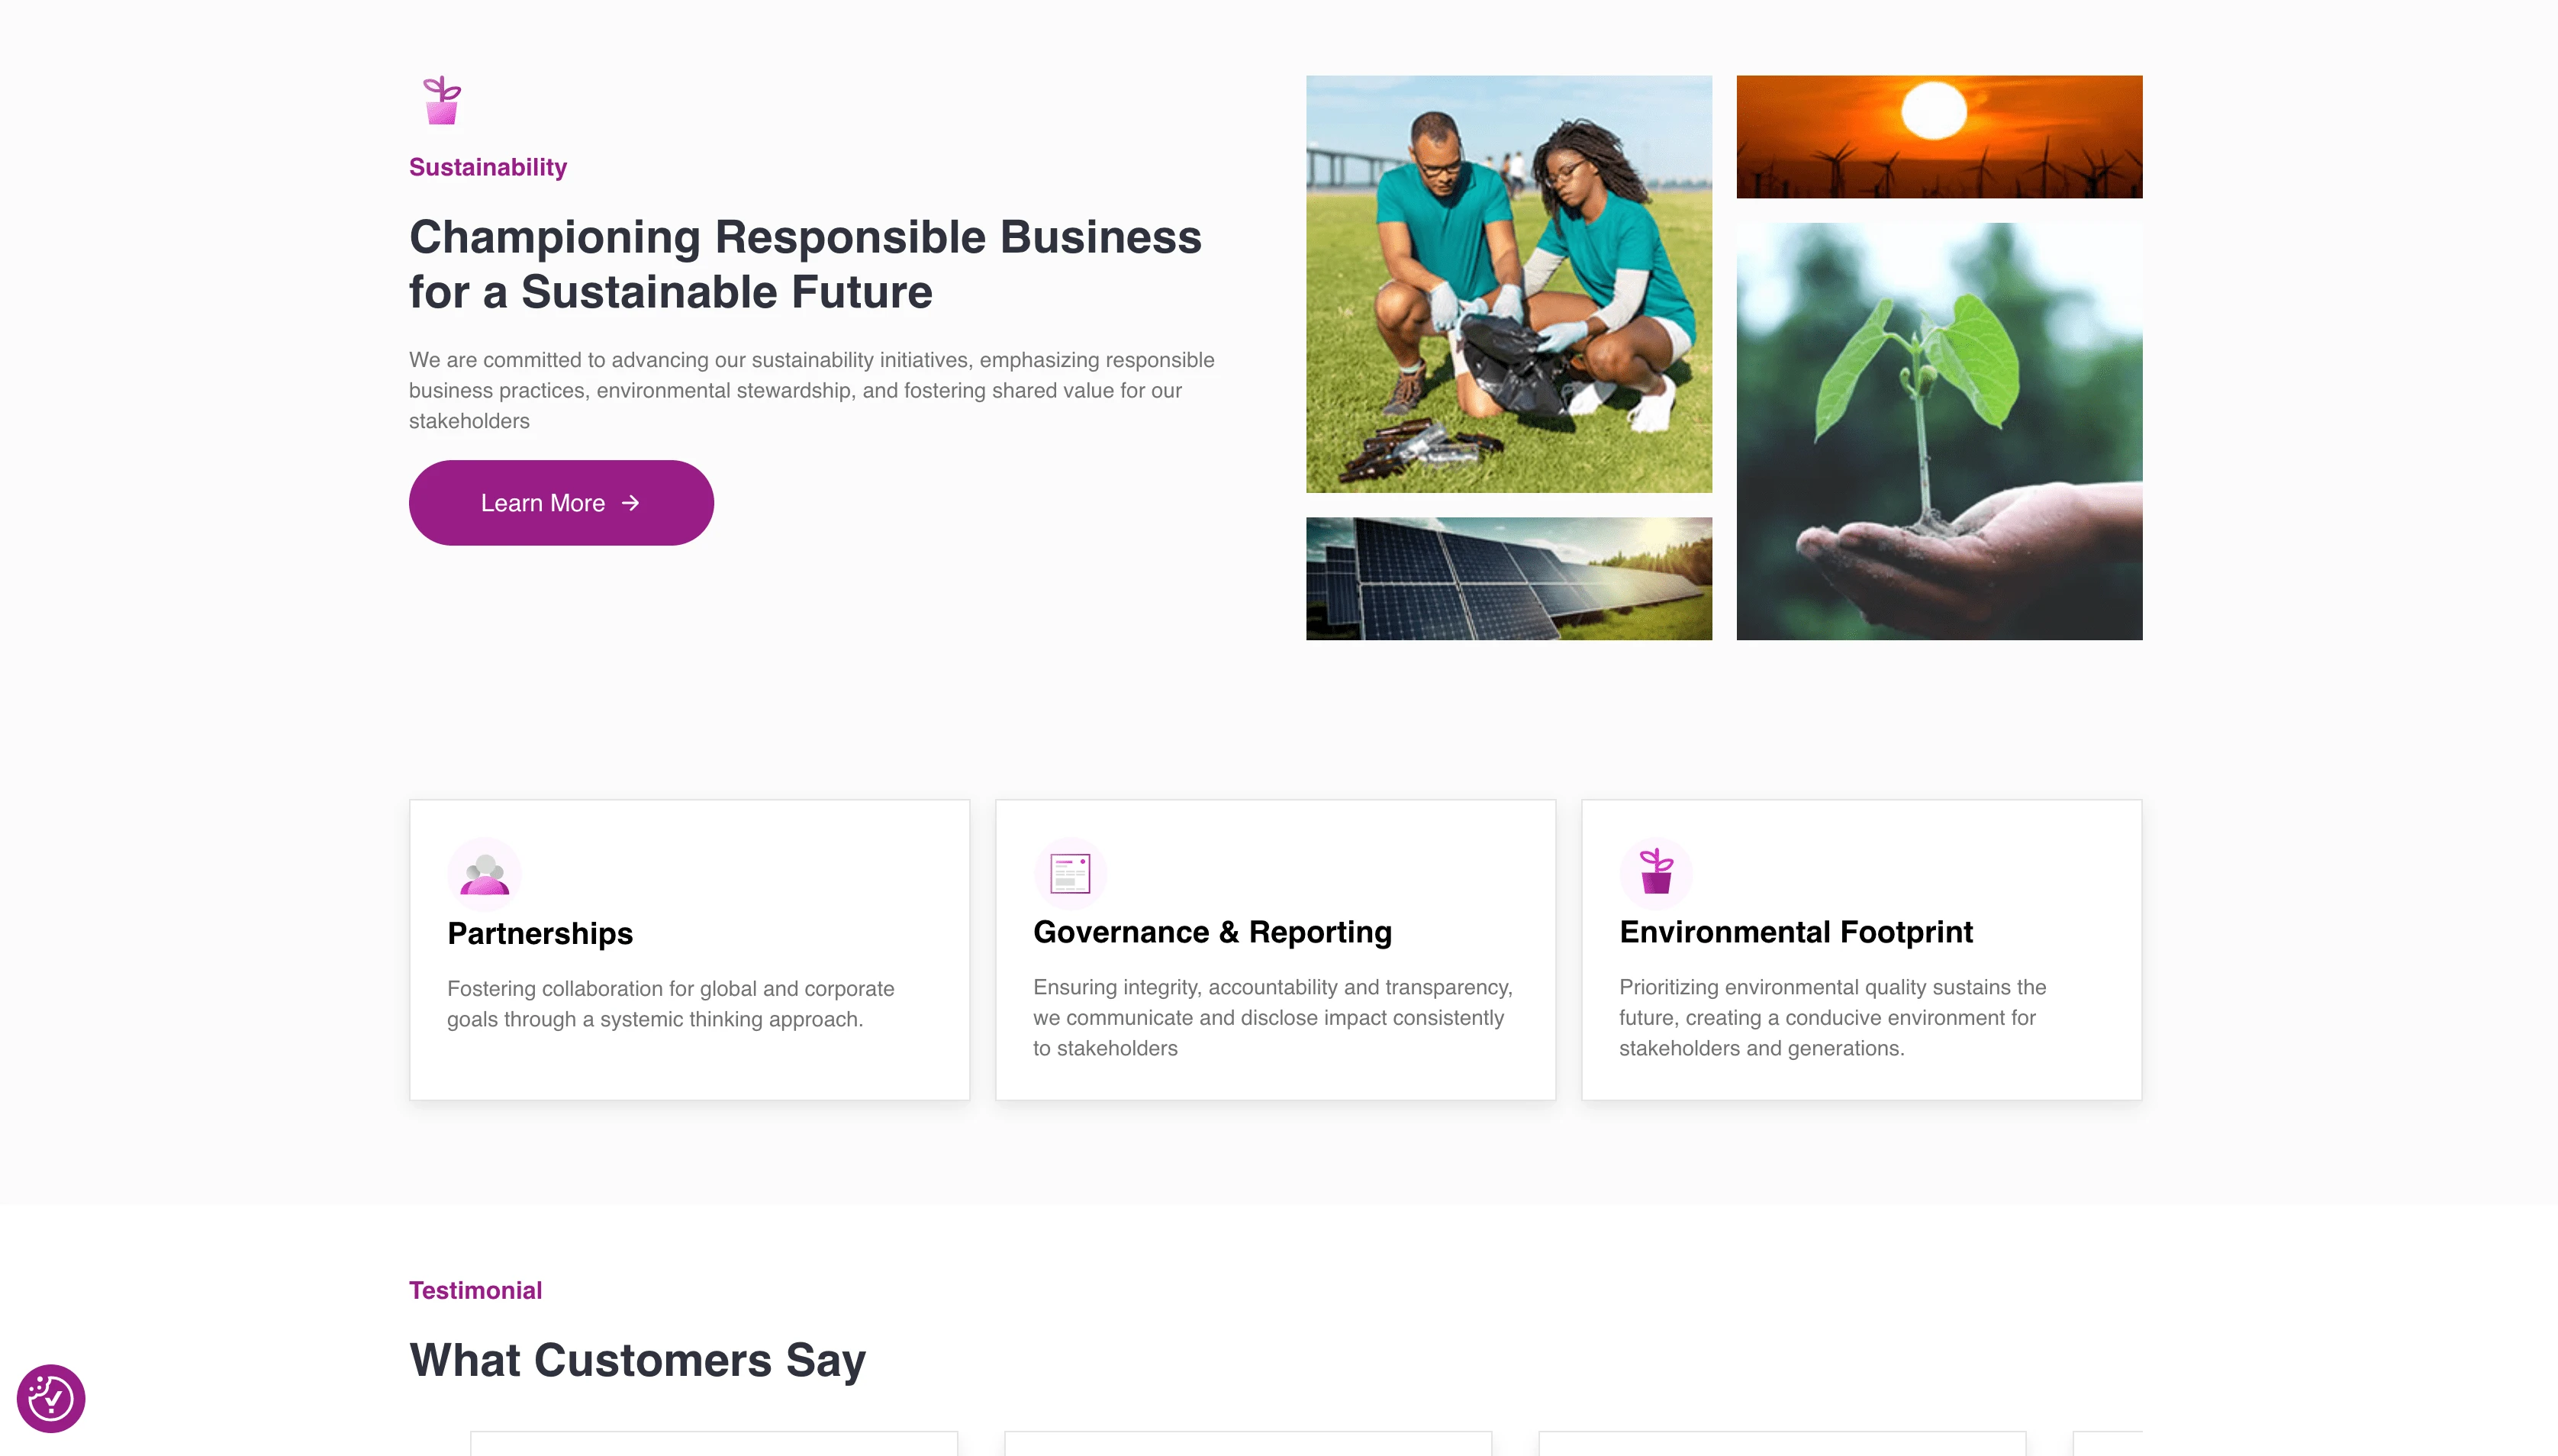
Task: Click the Governance & Reporting document icon
Action: pyautogui.click(x=1070, y=873)
